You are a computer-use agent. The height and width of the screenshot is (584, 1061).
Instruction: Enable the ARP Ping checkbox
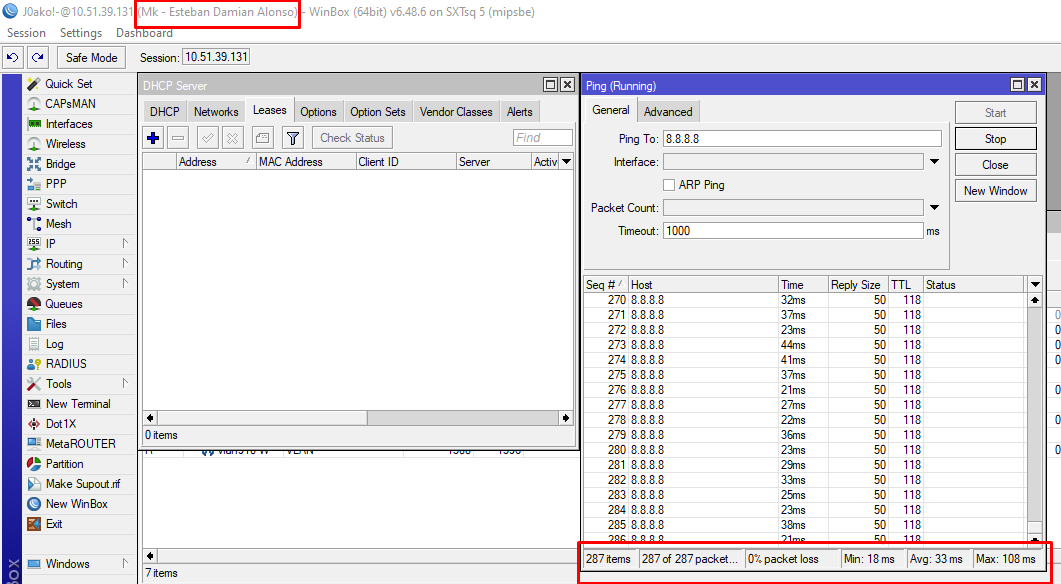669,185
